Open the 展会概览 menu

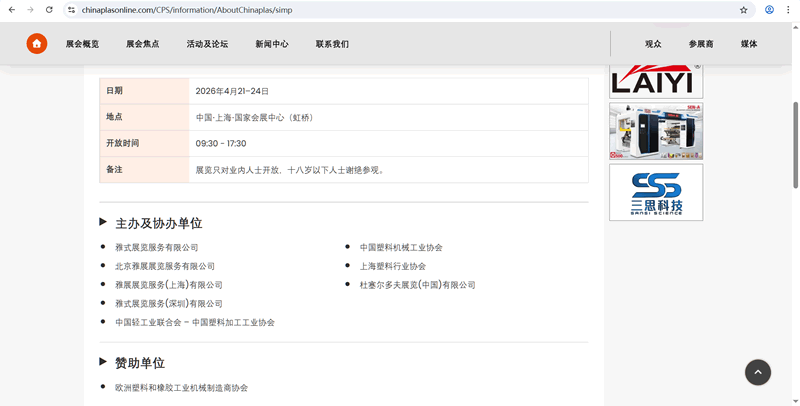(x=82, y=44)
